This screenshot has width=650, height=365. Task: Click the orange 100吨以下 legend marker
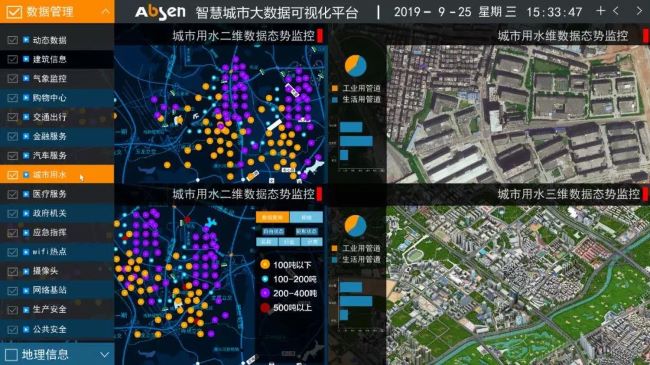[x=265, y=264]
